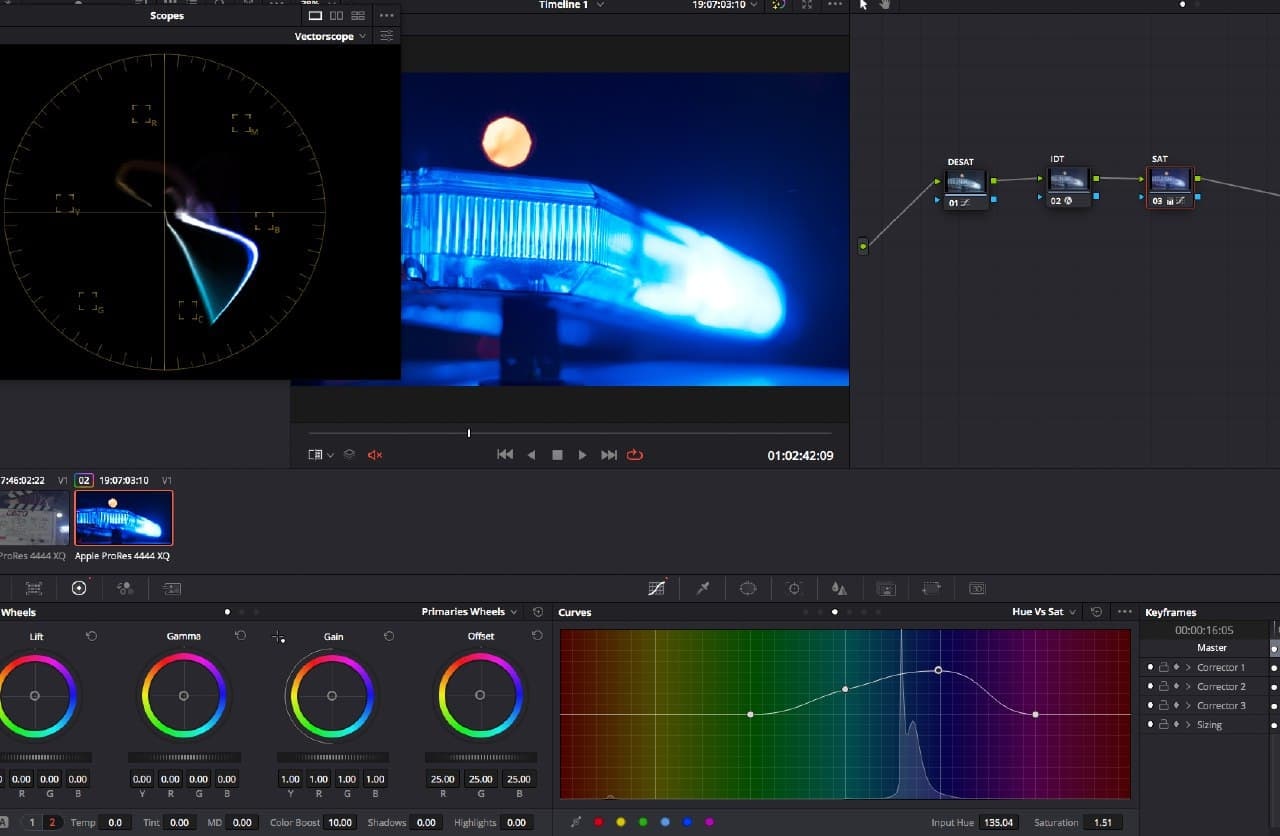Play the clip in reverse
This screenshot has height=836, width=1280.
tap(531, 455)
